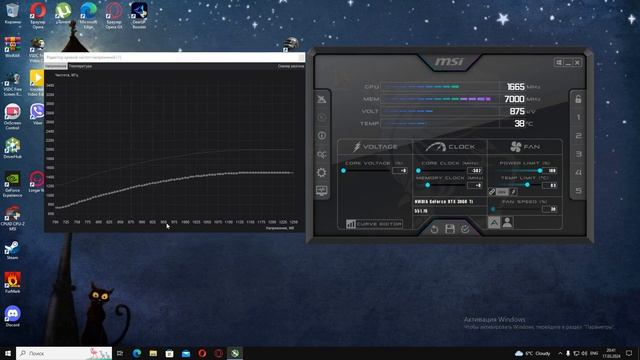
Task: Toggle the profile lock icon in Afterburner
Action: (578, 99)
